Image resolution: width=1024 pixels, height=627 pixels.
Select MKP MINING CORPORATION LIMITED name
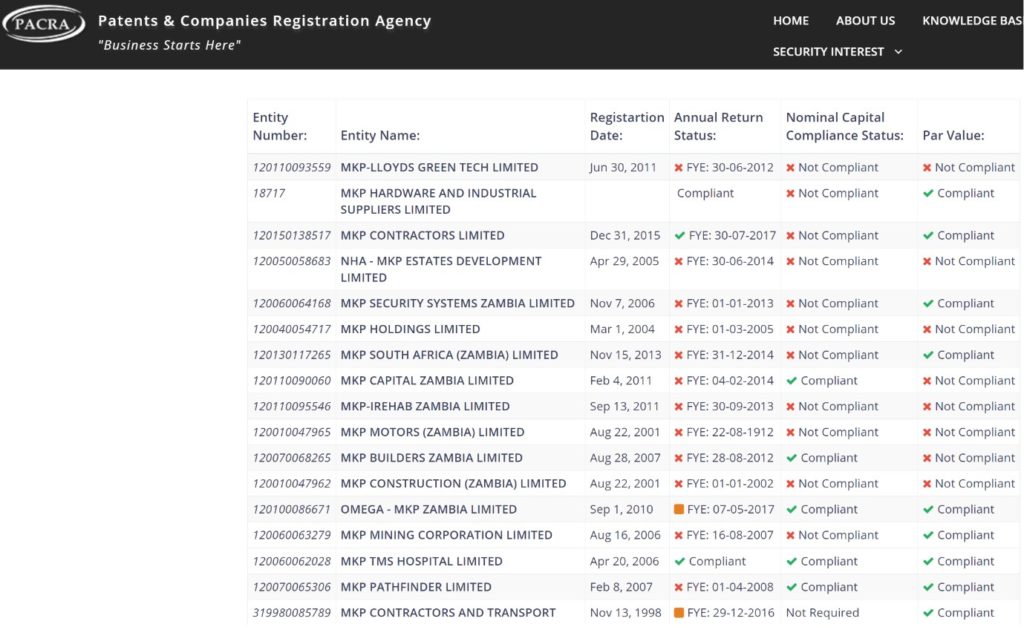pyautogui.click(x=446, y=535)
